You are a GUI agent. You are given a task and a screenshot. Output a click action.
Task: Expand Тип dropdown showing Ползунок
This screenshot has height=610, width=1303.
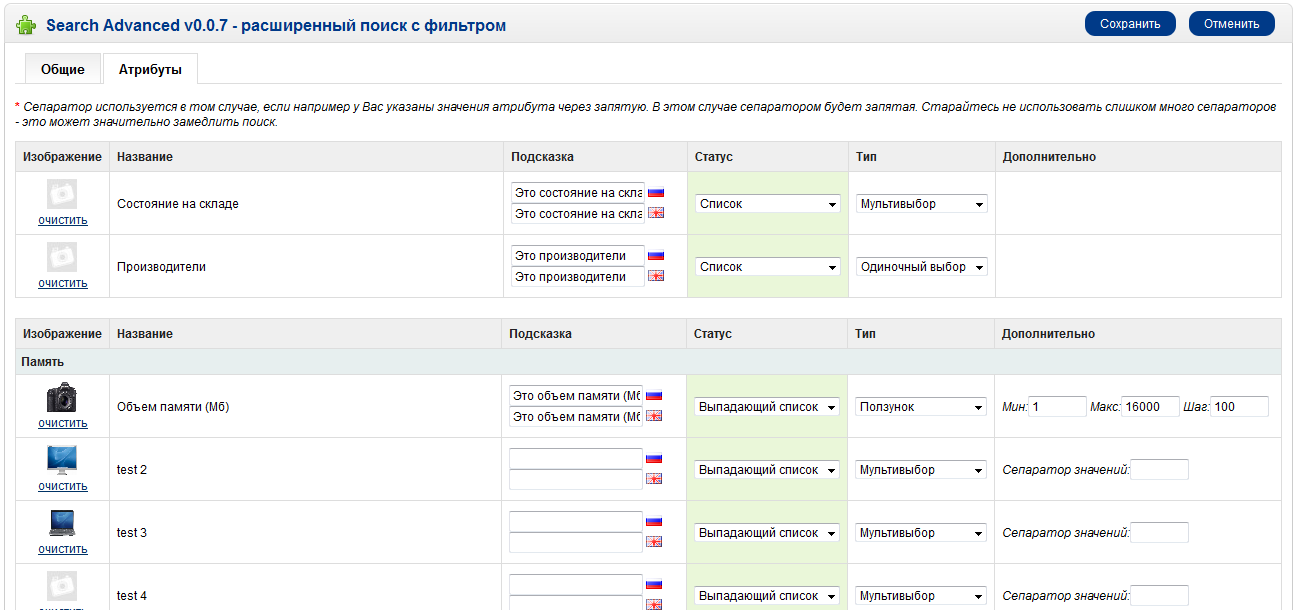pos(921,407)
